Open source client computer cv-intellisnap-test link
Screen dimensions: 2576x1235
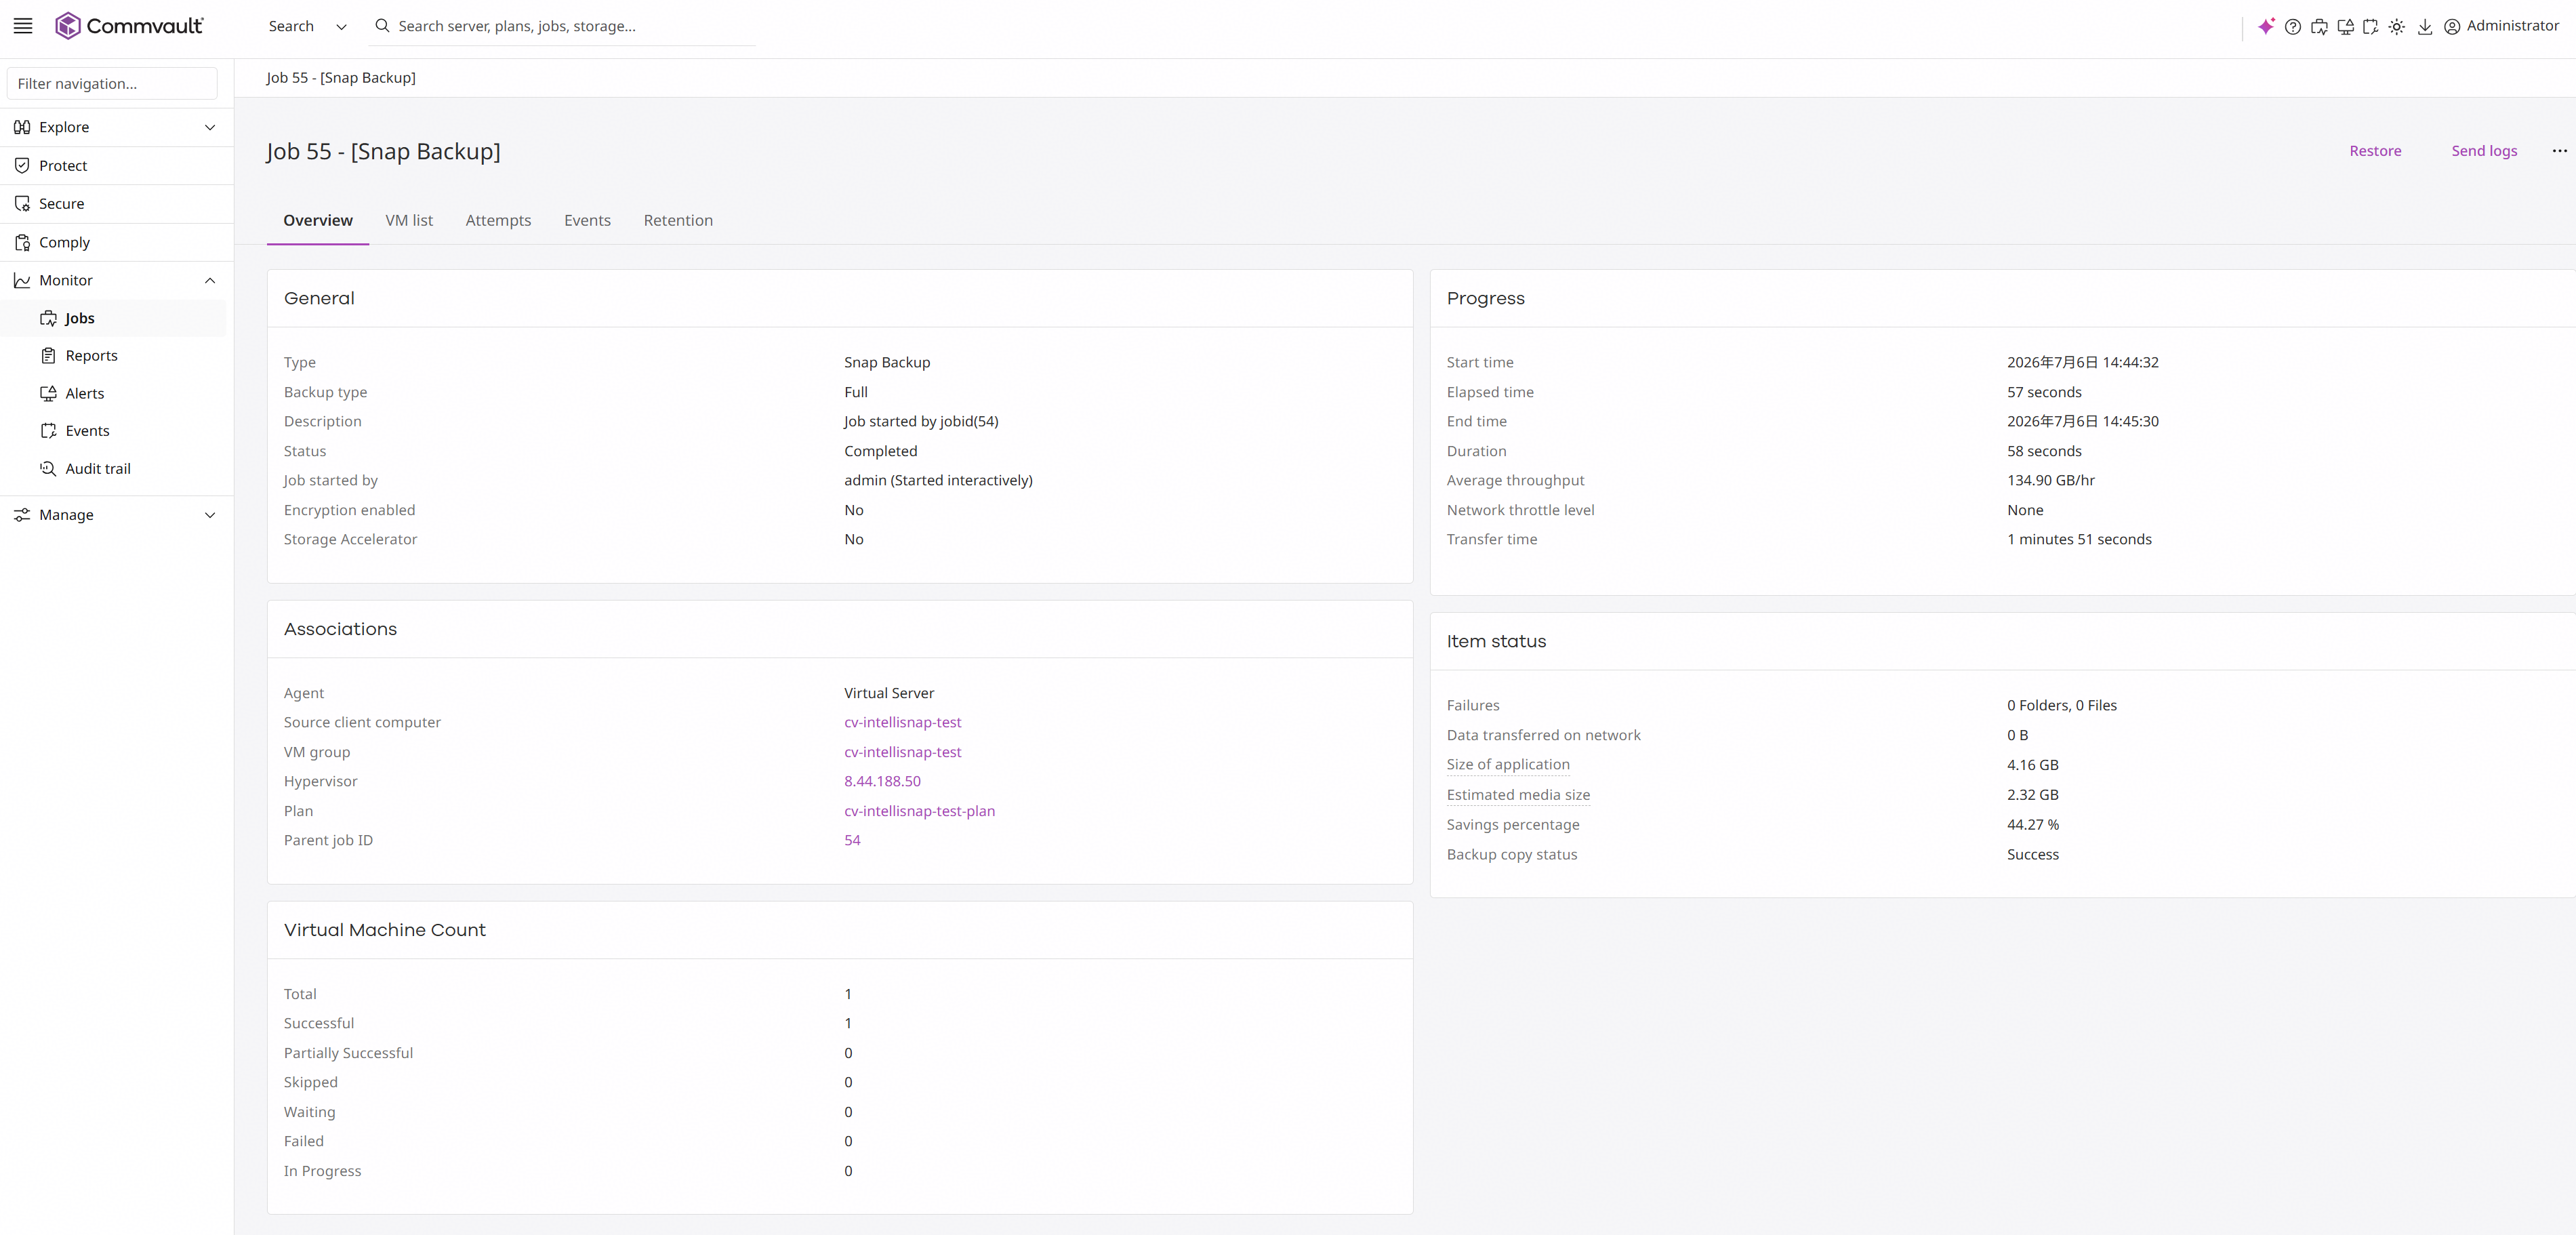(x=902, y=722)
